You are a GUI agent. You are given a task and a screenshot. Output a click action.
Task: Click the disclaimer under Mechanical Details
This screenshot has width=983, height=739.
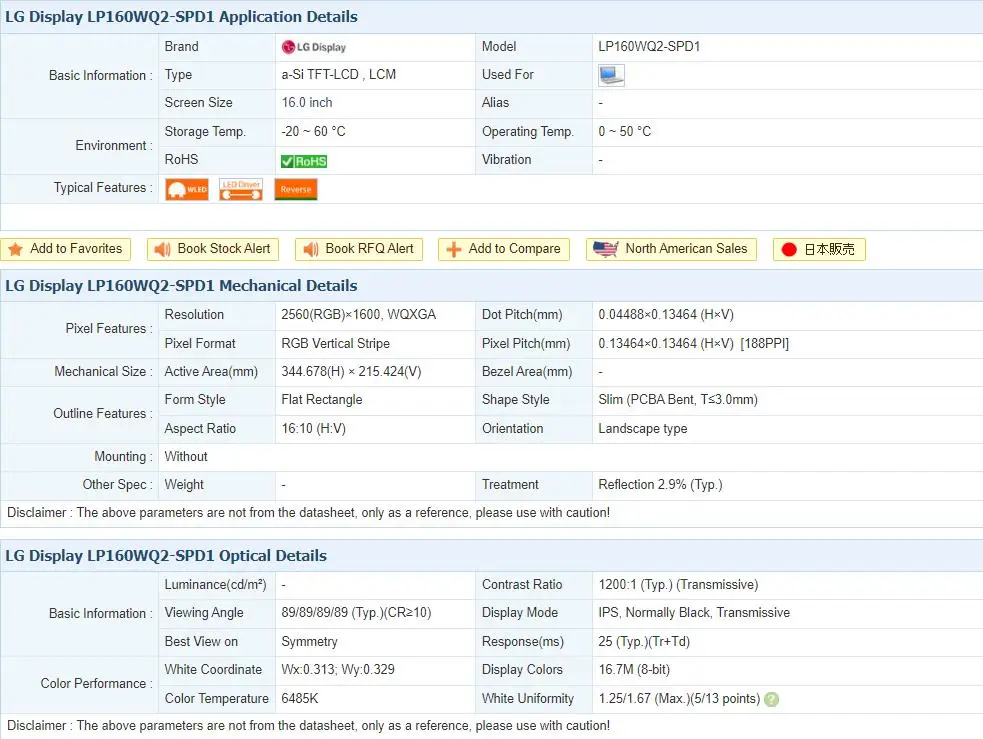pos(308,513)
